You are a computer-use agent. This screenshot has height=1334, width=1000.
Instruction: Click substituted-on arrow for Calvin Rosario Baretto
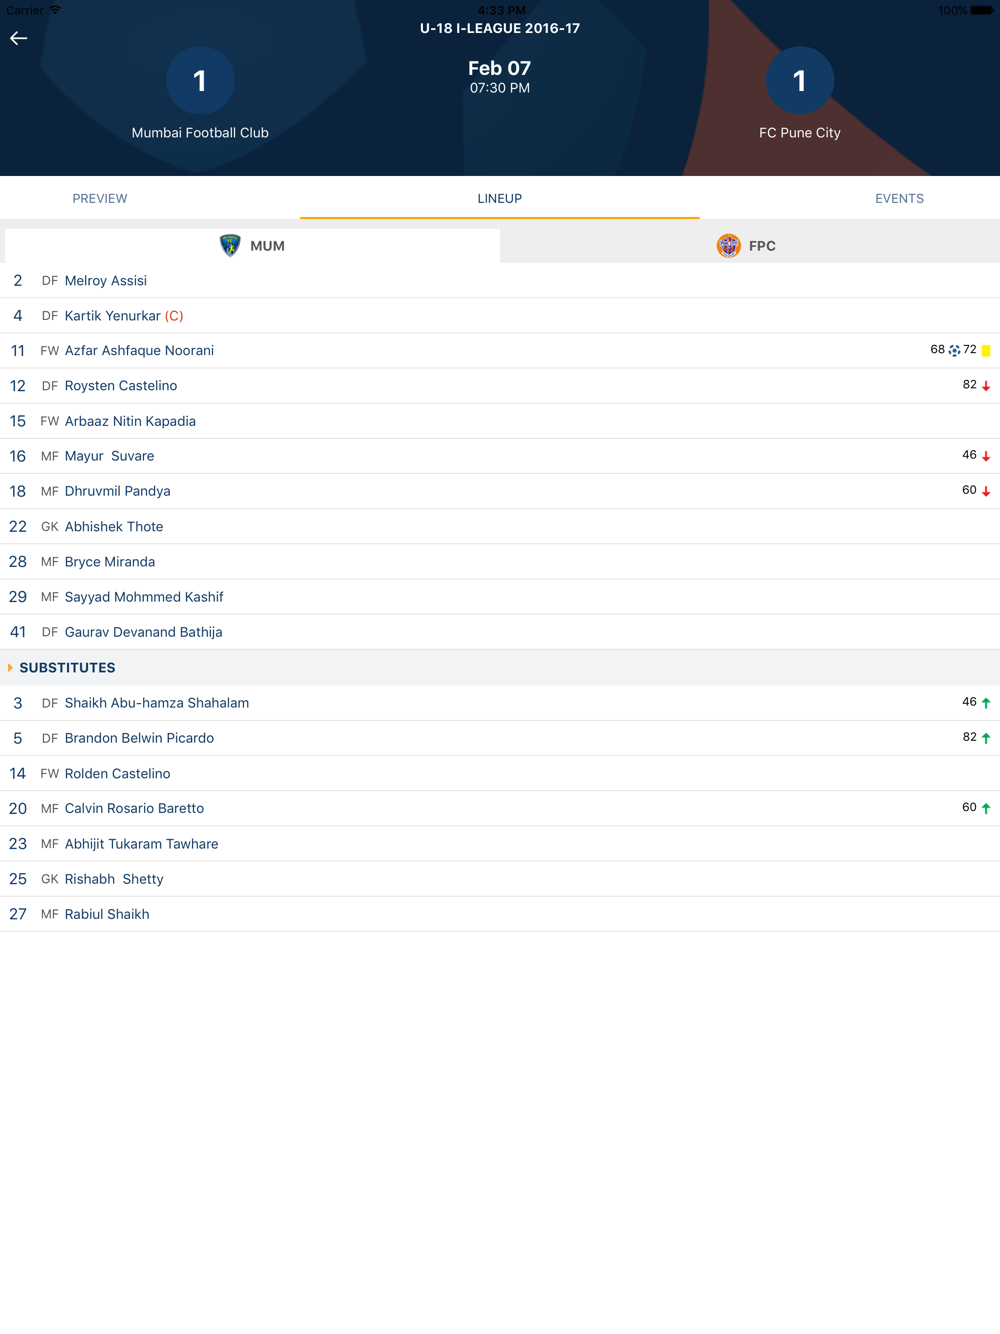tap(986, 808)
